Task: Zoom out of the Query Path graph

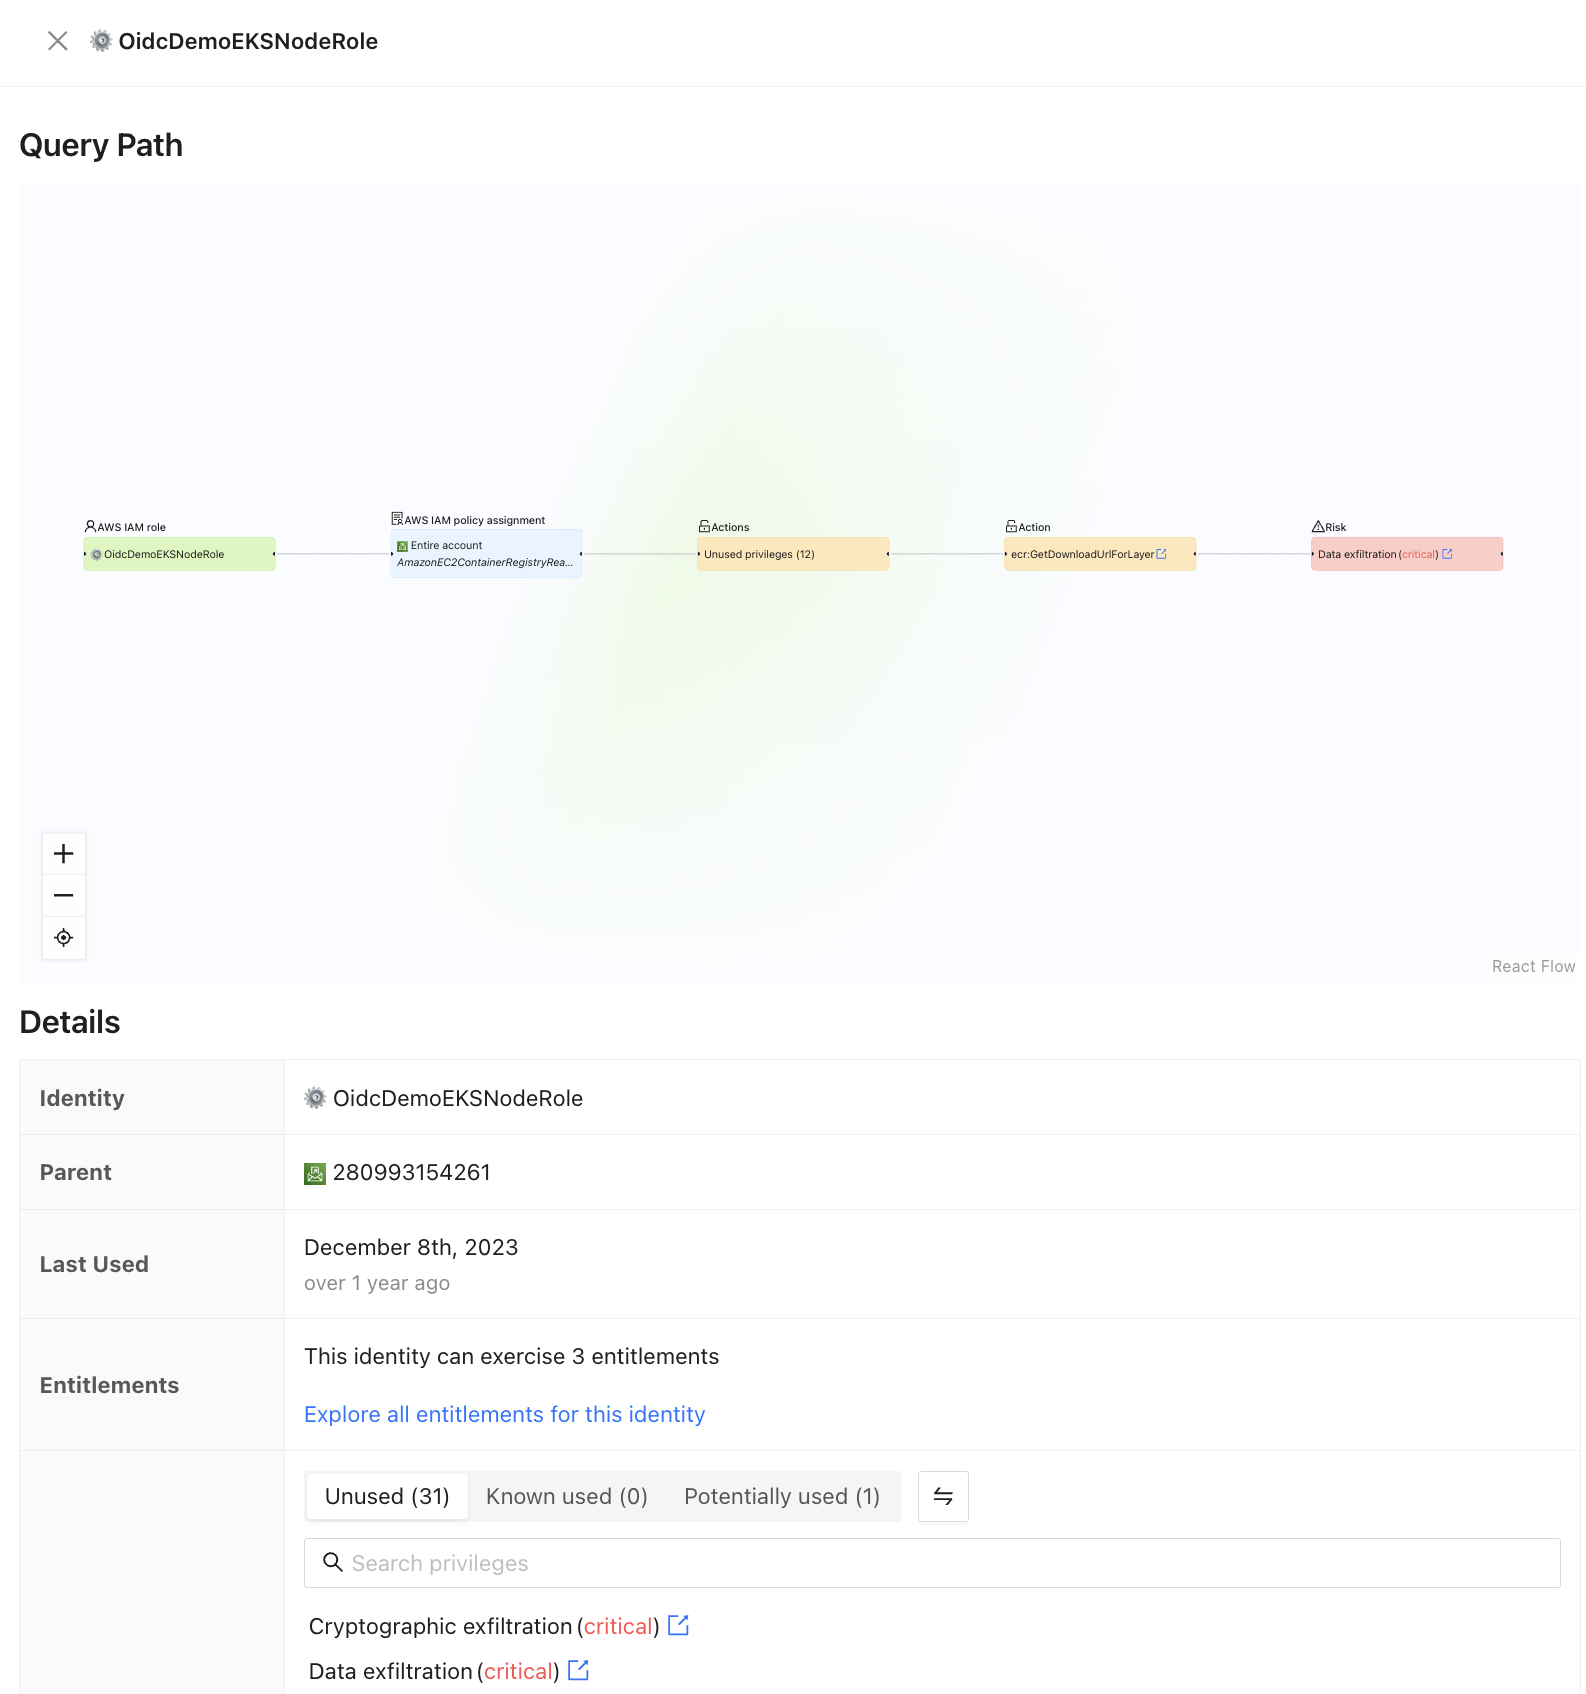Action: click(x=64, y=896)
